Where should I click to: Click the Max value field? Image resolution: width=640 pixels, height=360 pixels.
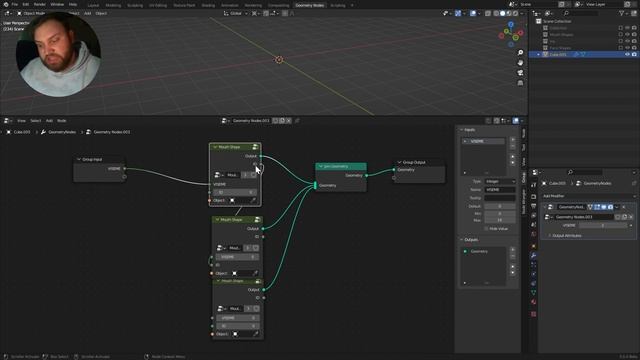point(500,220)
